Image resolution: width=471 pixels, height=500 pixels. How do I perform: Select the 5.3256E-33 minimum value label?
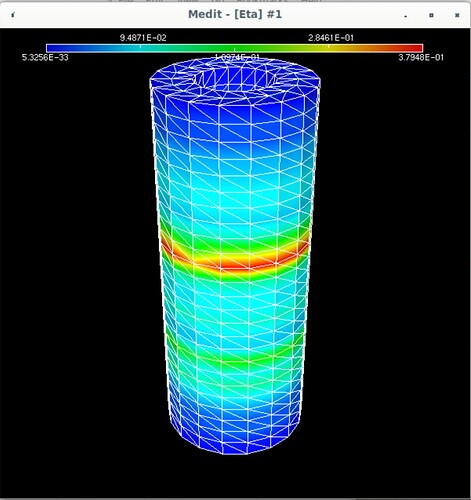tap(45, 58)
